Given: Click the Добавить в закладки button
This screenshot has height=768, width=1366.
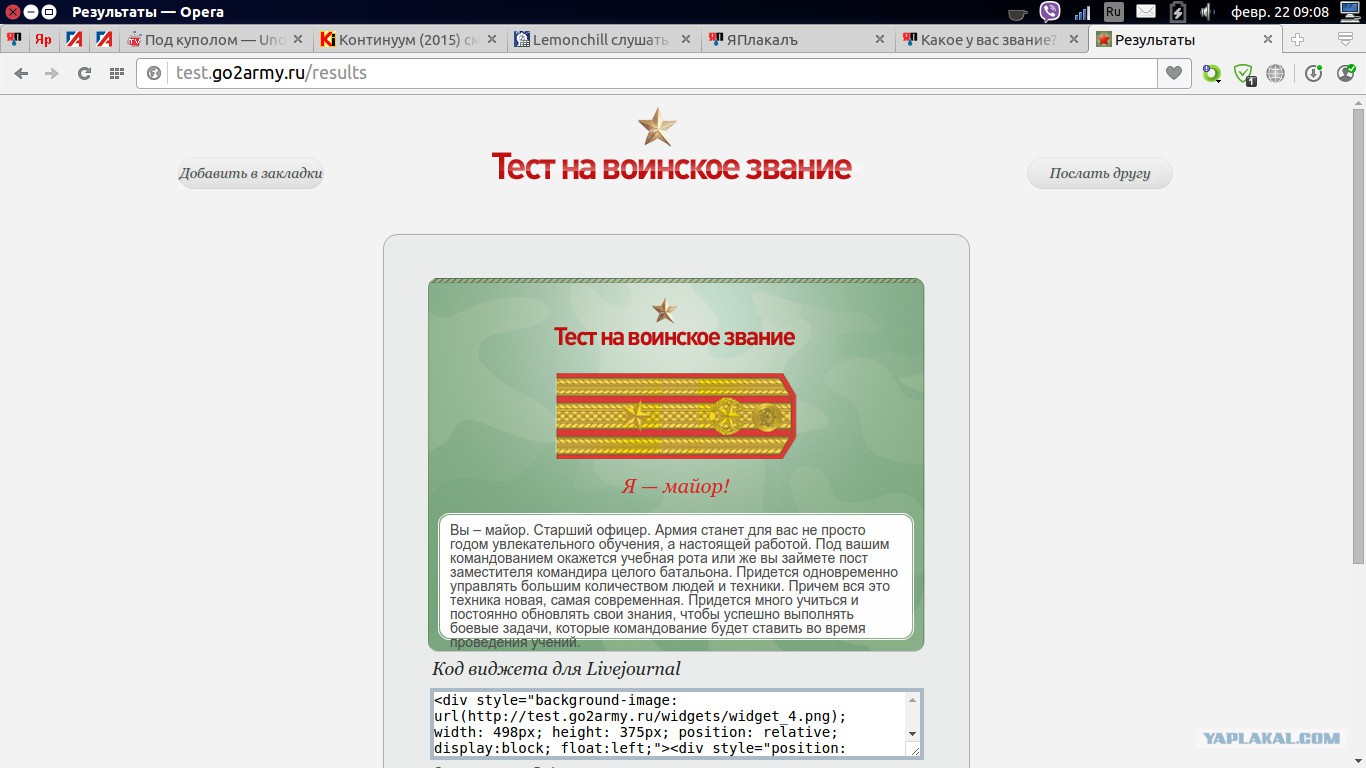Looking at the screenshot, I should pos(250,173).
